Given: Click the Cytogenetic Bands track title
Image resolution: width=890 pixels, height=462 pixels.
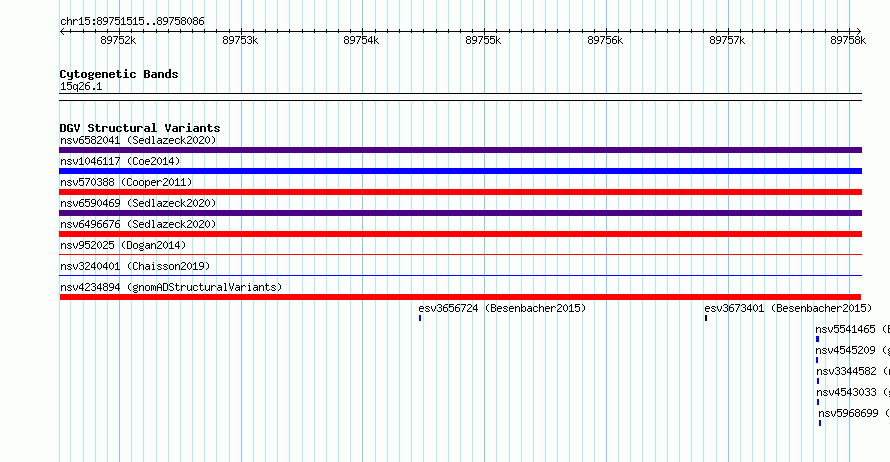Looking at the screenshot, I should click(119, 74).
